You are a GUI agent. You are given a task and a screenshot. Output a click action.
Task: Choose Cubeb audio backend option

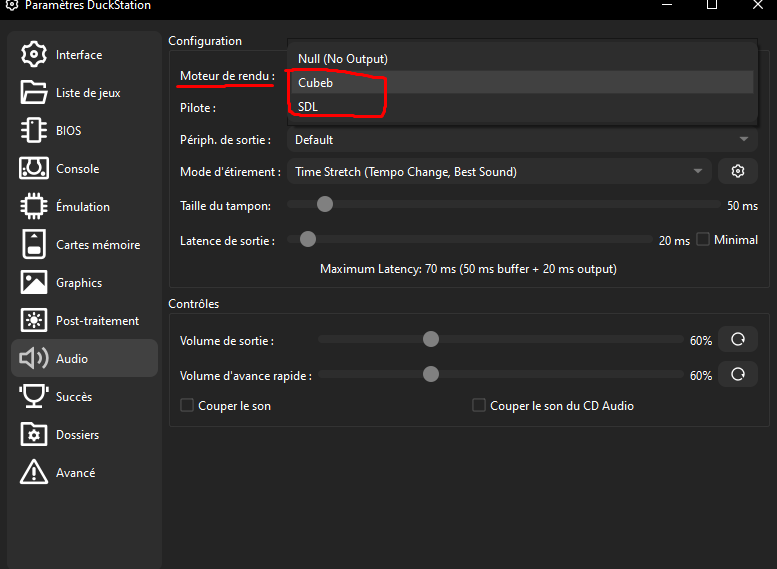pos(522,83)
